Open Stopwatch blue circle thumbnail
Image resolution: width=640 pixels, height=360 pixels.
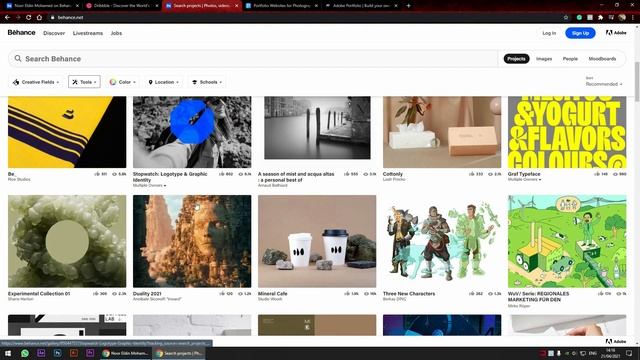[x=192, y=132]
